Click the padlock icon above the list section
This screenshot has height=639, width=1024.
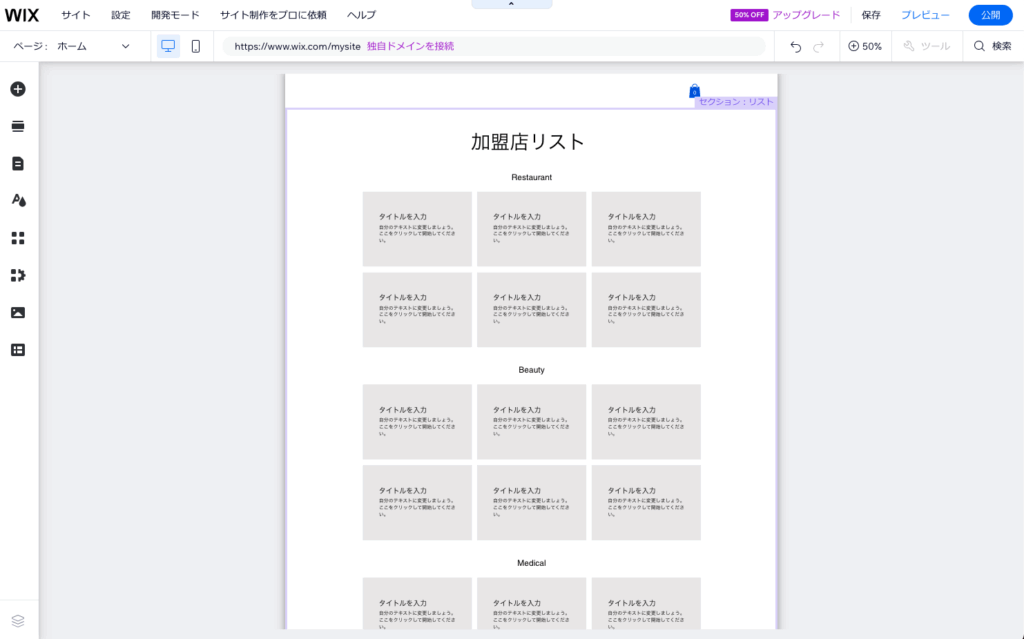point(694,90)
